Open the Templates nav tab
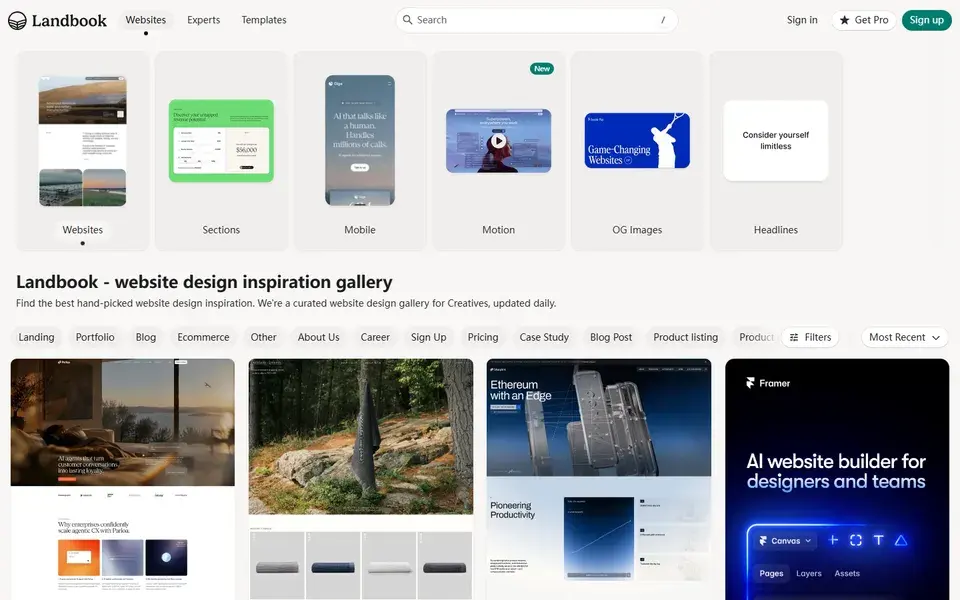Image resolution: width=960 pixels, height=600 pixels. tap(264, 20)
